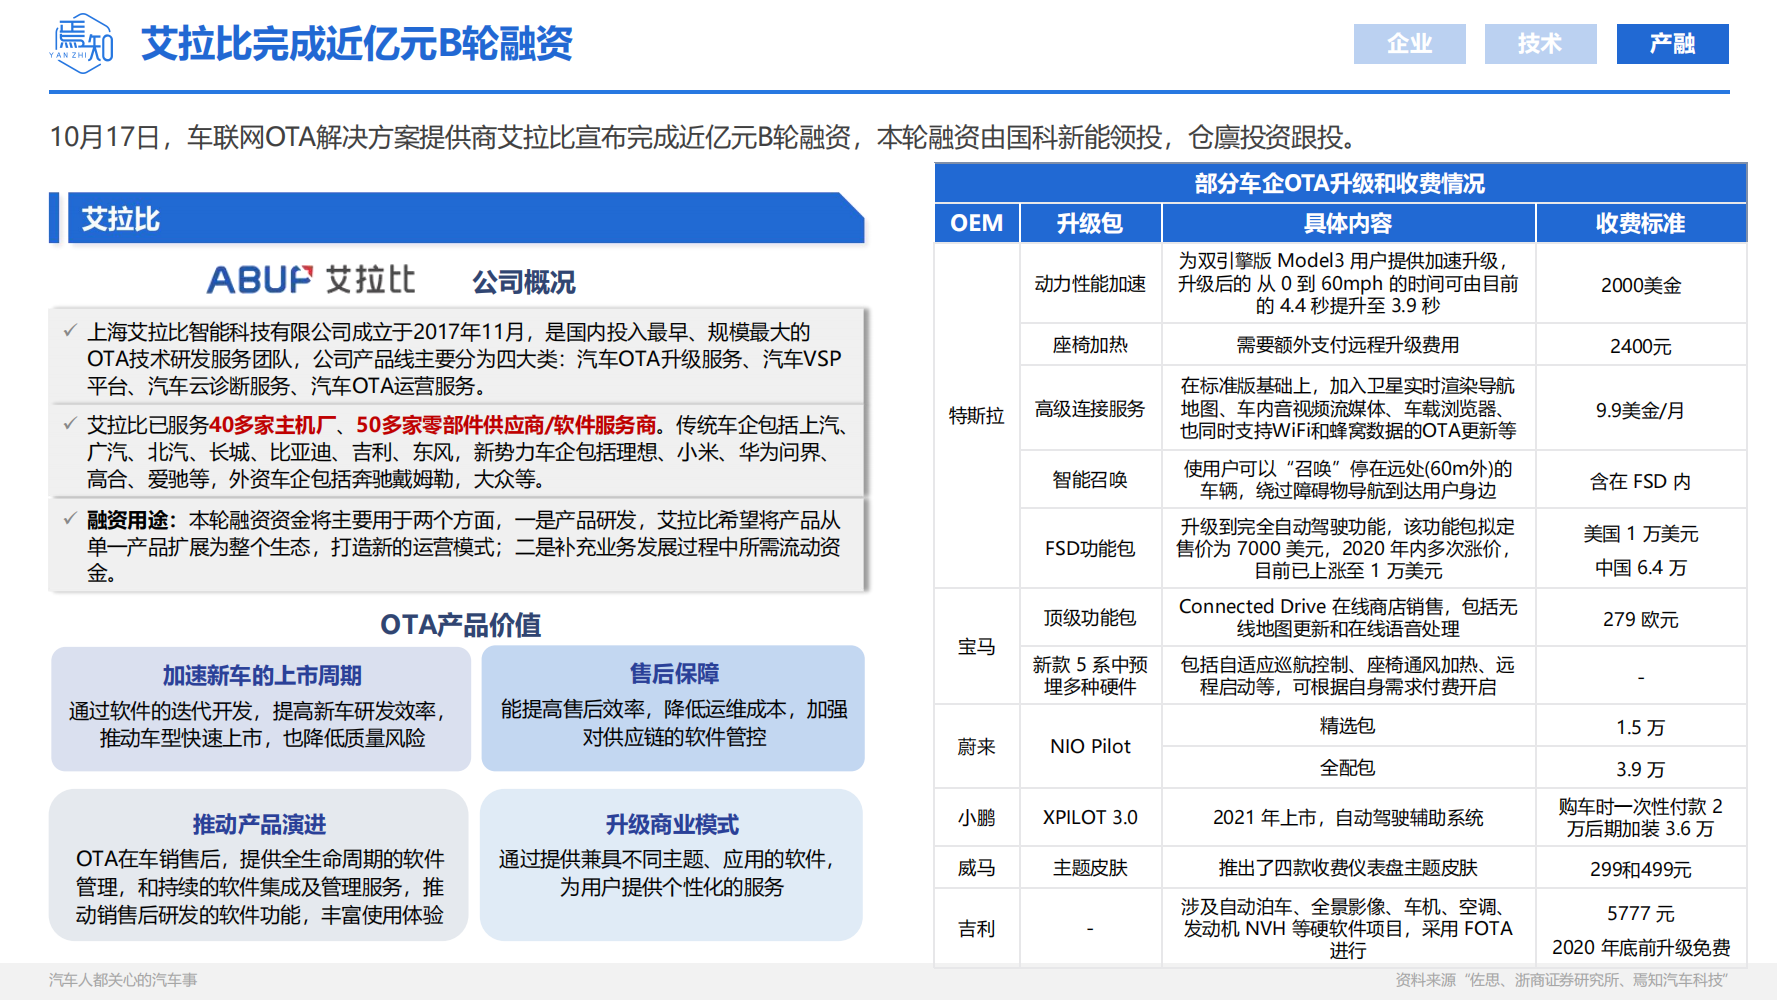Select the FSD功能包 cell
1778x1000 pixels.
1090,548
